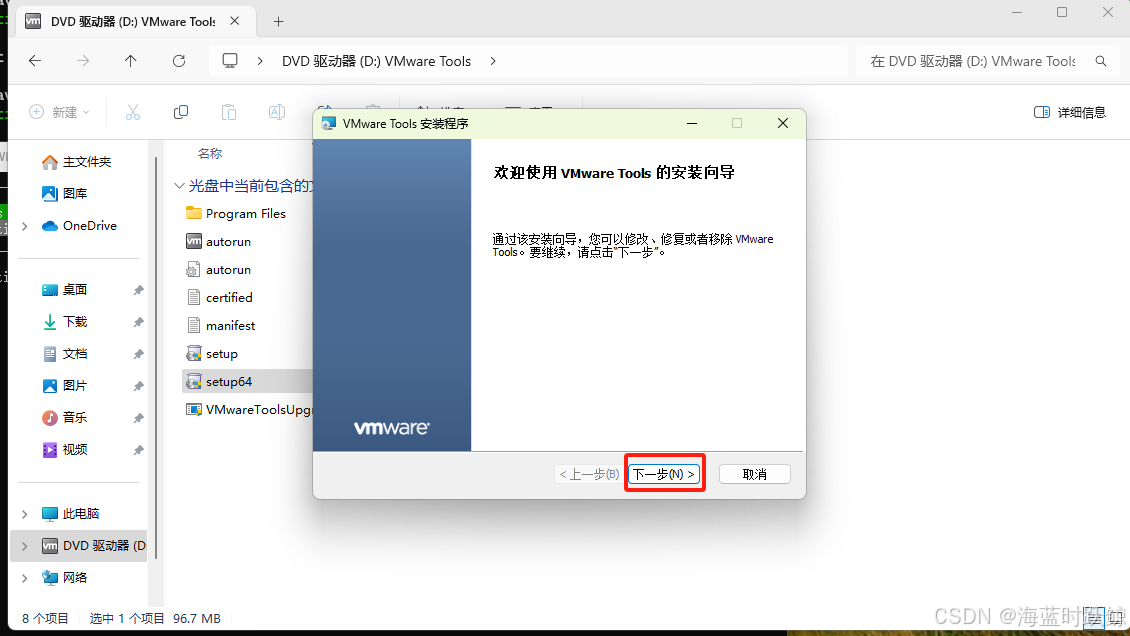Click Next (下一步) in VMware Tools installer

664,474
